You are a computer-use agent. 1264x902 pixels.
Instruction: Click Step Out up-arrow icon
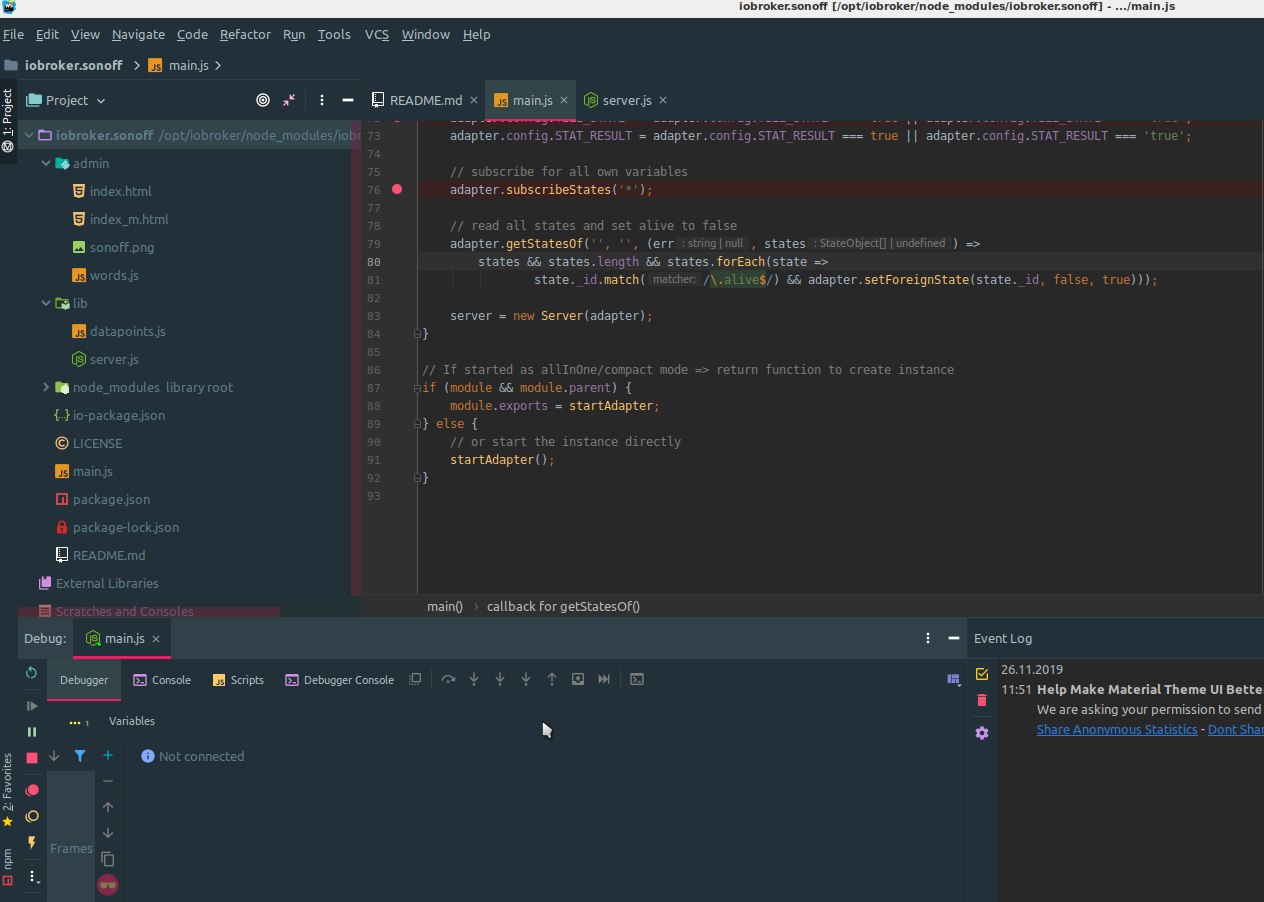552,679
